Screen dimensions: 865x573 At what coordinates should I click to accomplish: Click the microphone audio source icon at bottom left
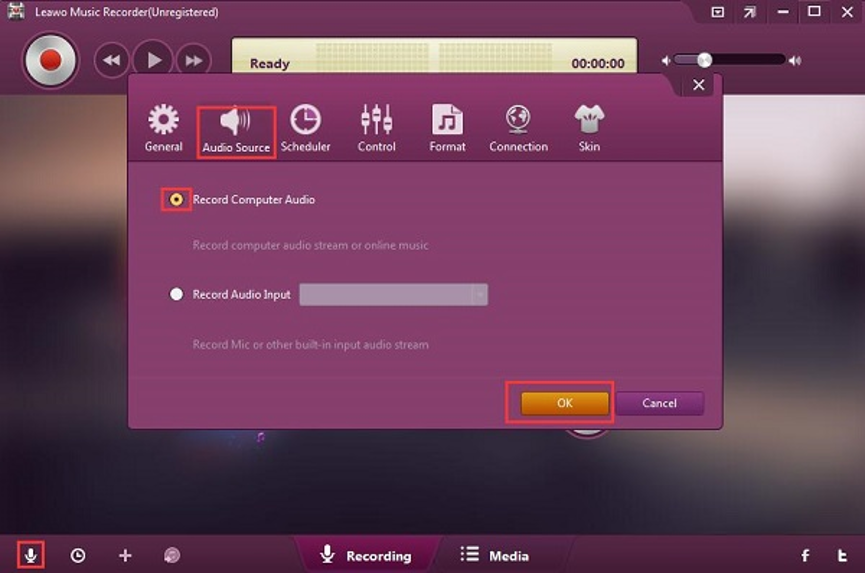(x=31, y=555)
